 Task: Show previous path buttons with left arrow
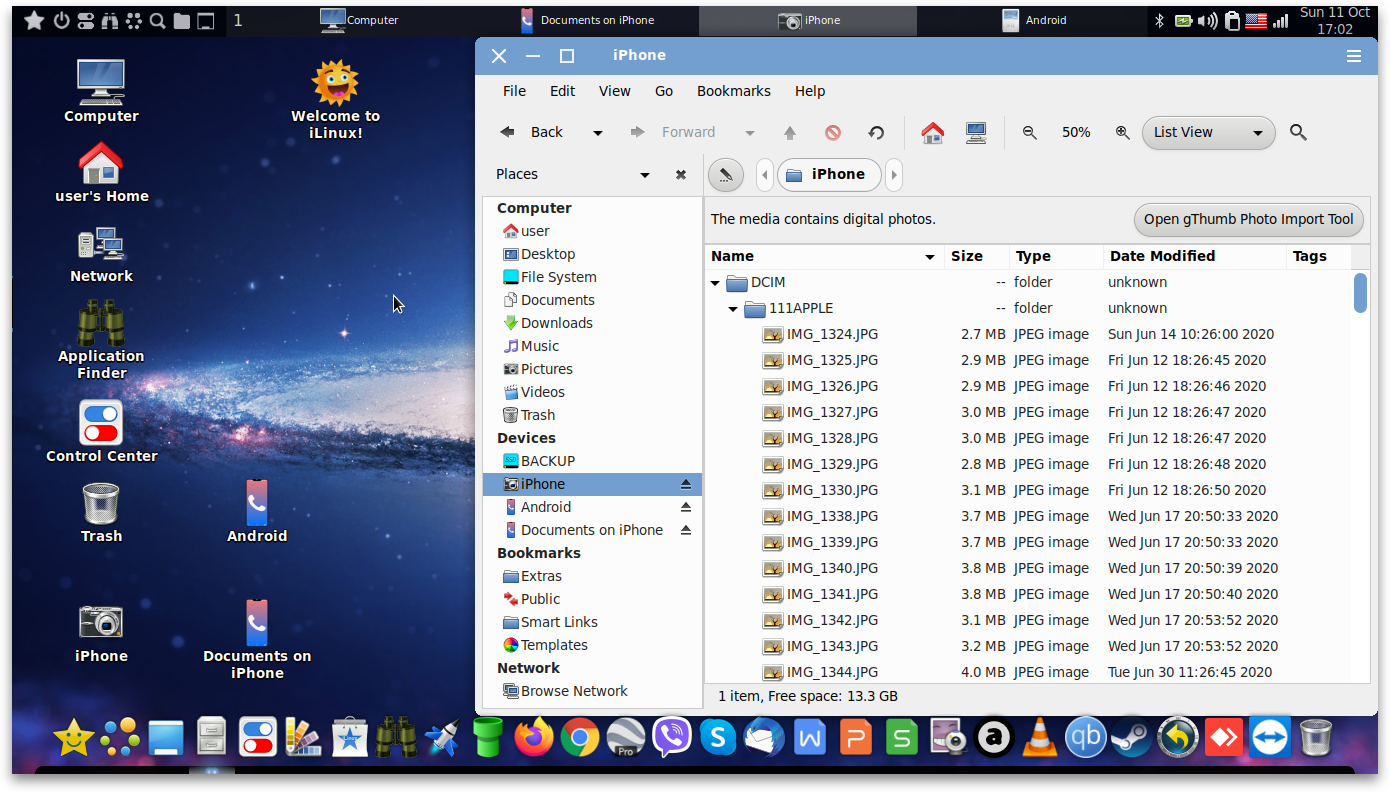pos(765,175)
